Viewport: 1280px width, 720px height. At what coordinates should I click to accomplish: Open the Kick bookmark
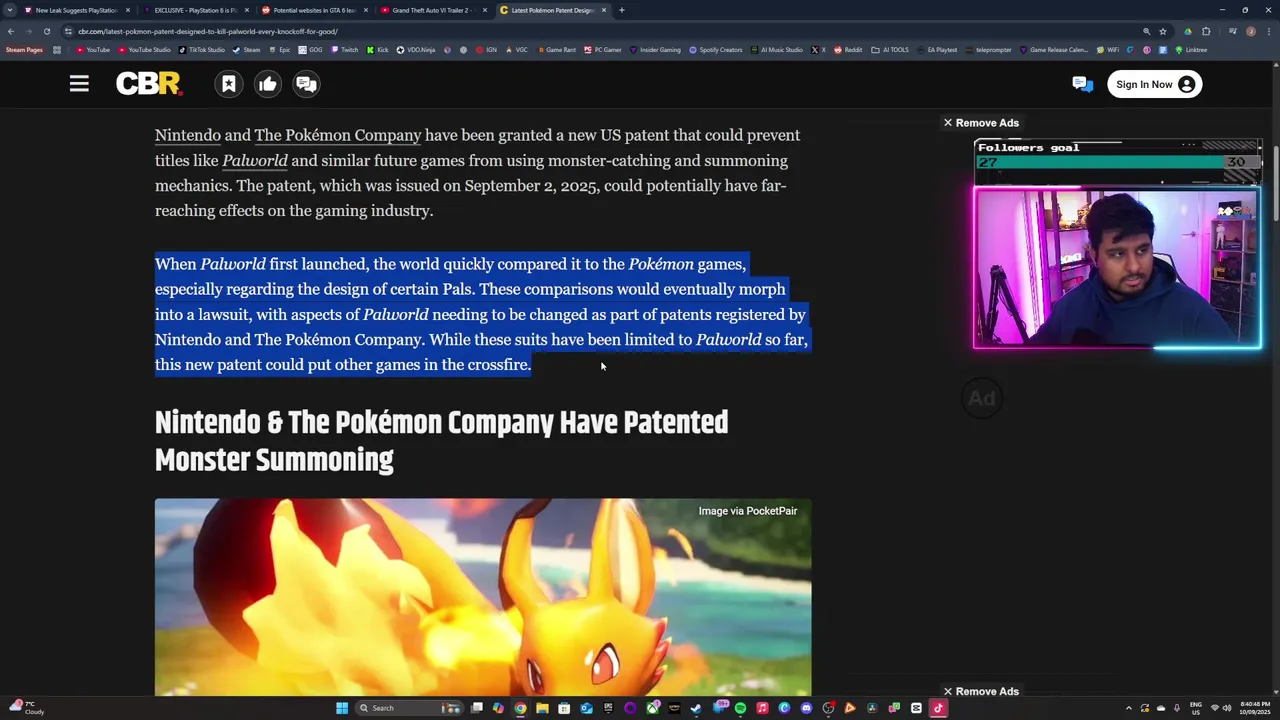click(378, 50)
